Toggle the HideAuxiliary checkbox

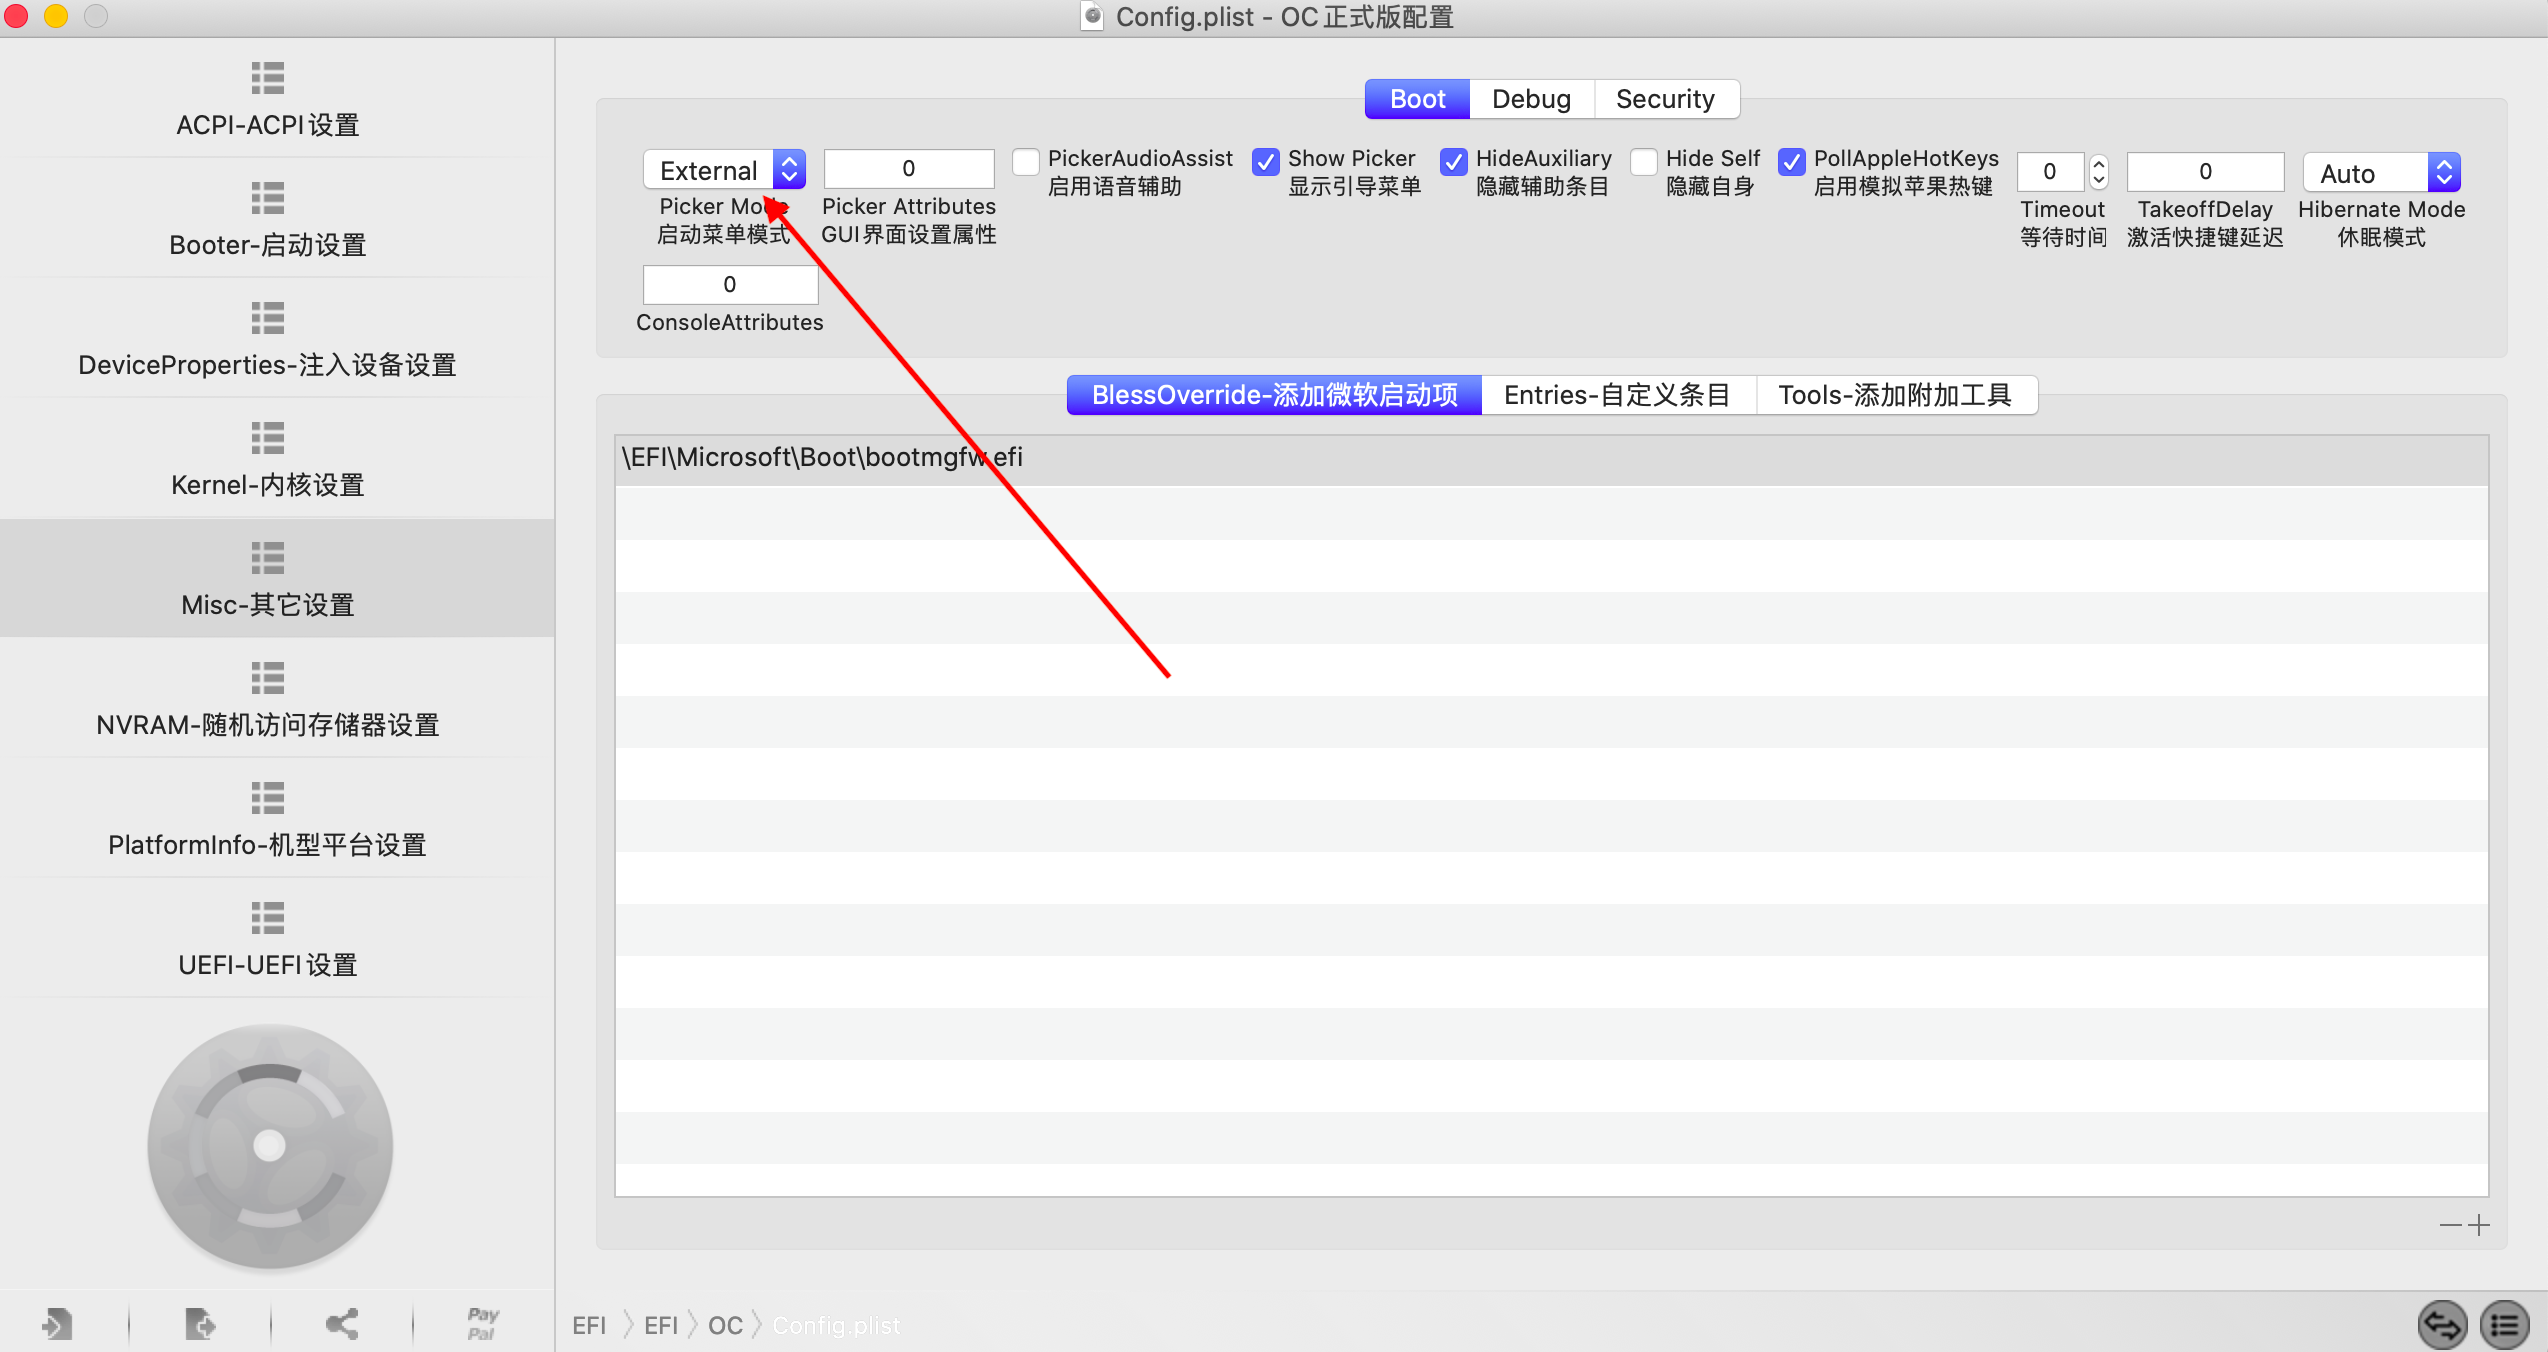(x=1453, y=157)
